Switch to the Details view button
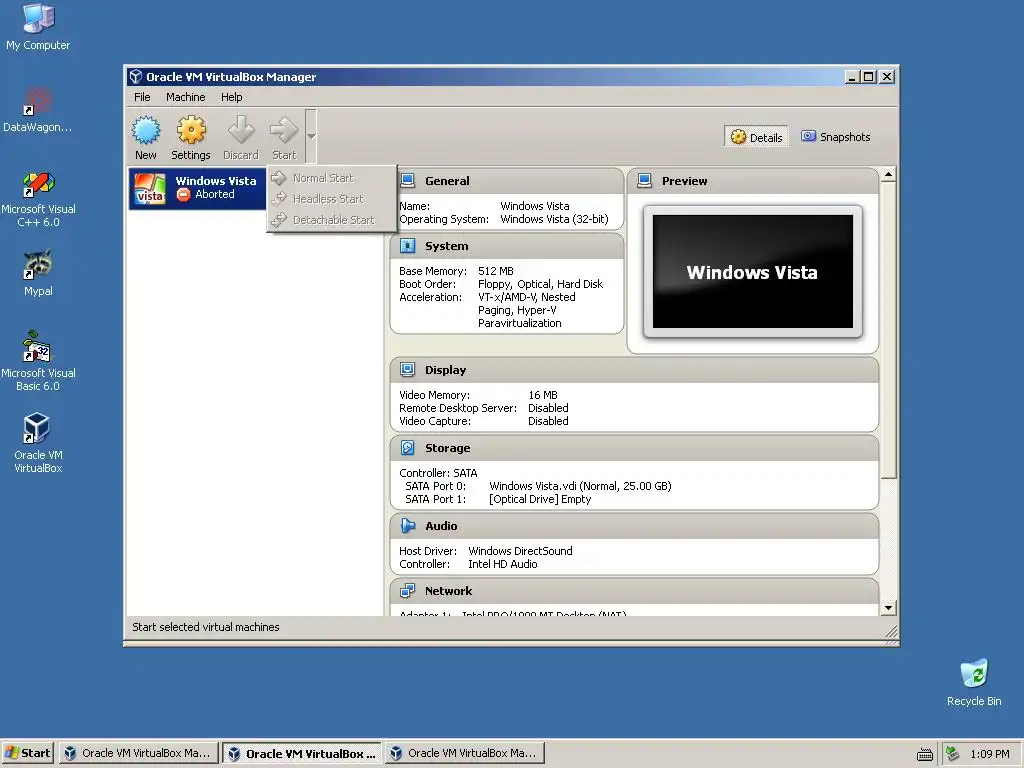 pos(756,137)
